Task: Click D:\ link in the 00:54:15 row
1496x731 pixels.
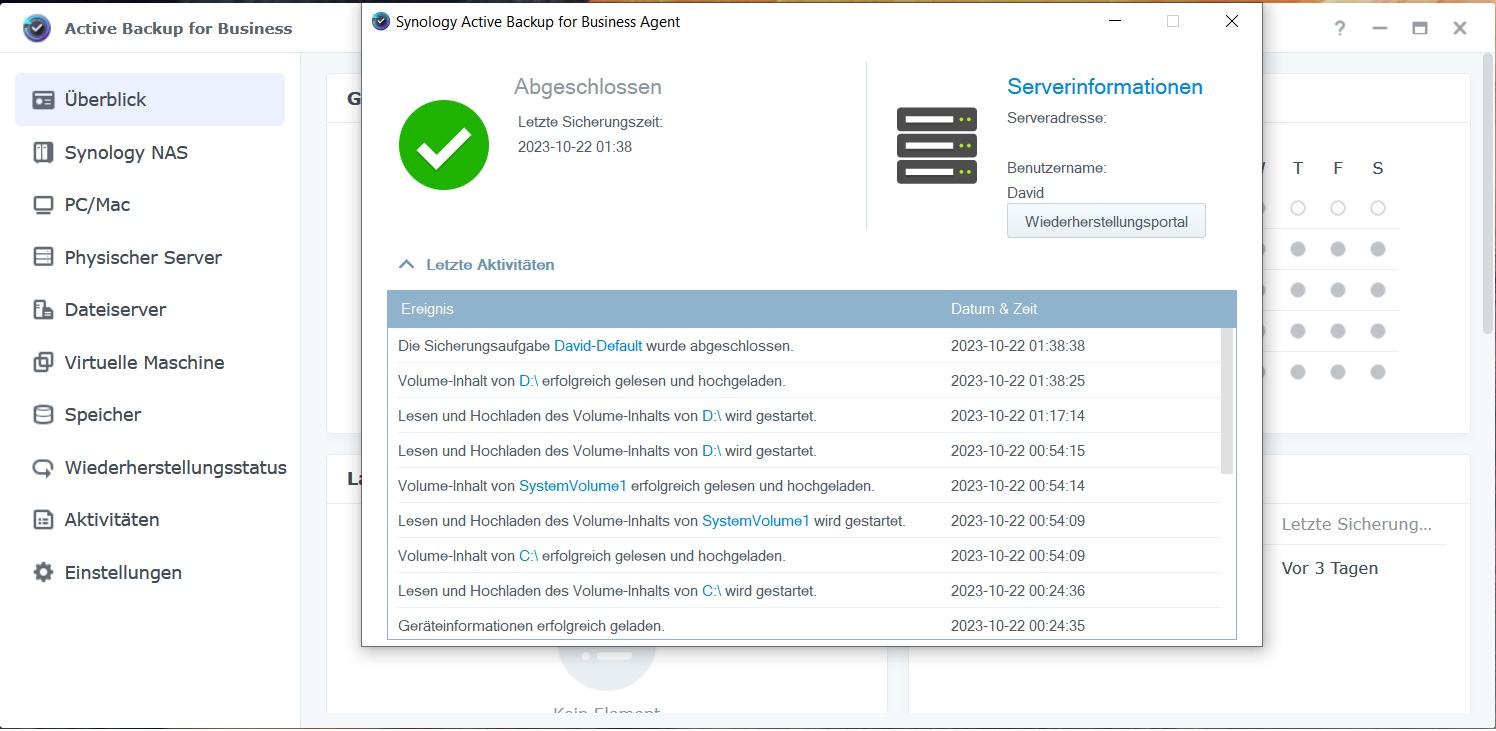Action: click(x=712, y=451)
